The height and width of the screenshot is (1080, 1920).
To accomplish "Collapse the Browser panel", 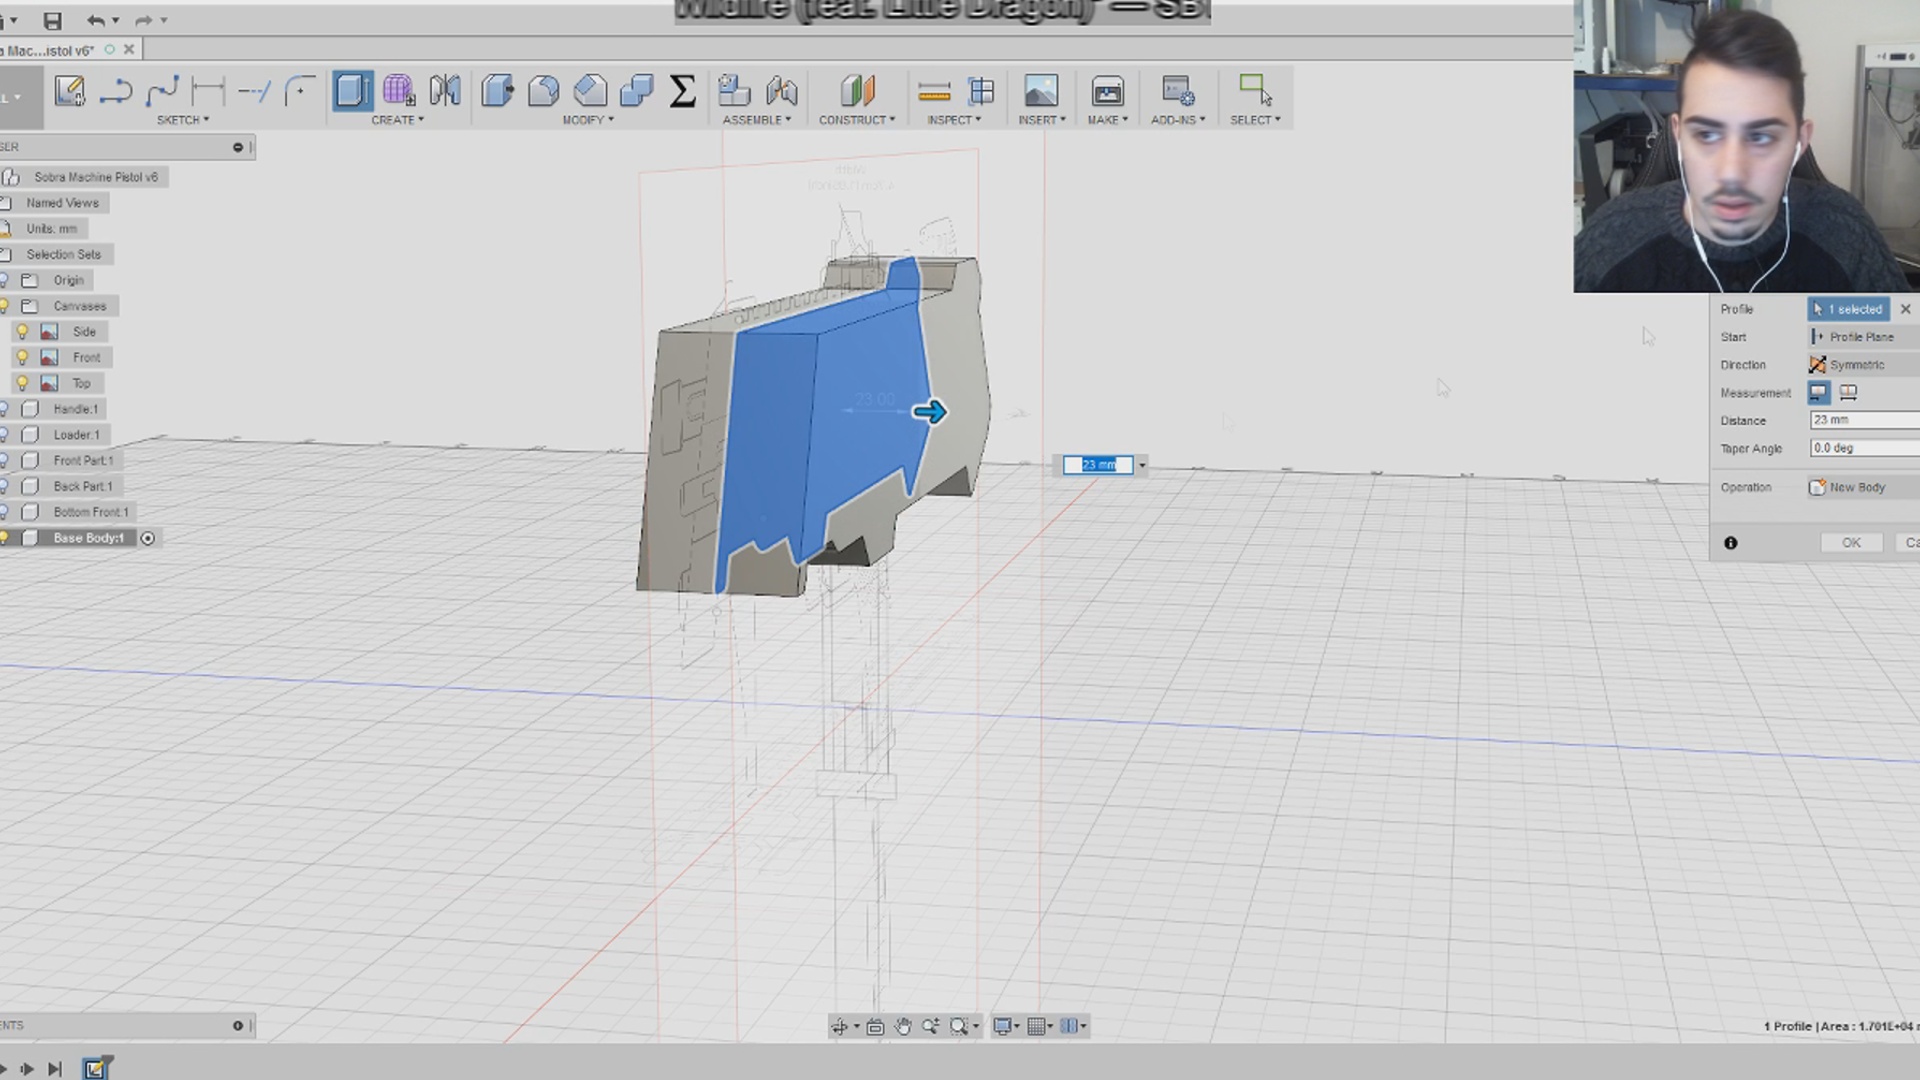I will (238, 147).
